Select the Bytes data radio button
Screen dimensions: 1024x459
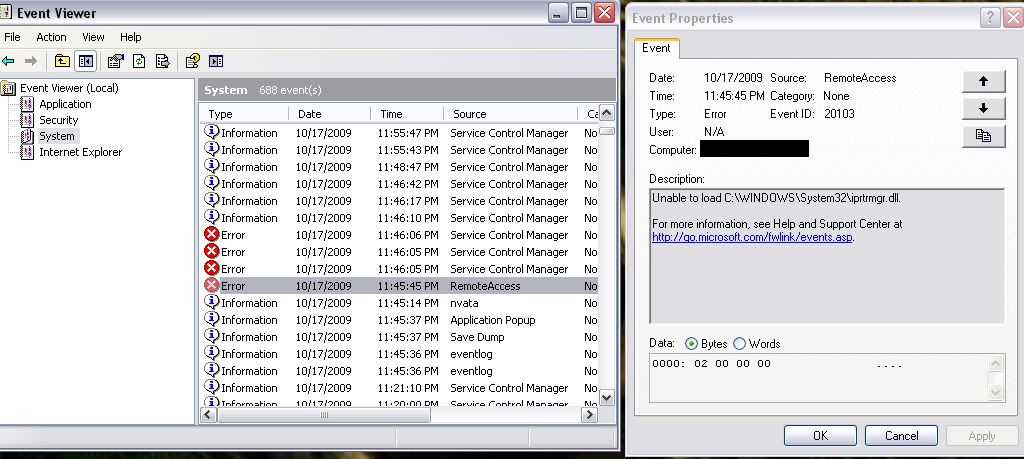pos(691,343)
